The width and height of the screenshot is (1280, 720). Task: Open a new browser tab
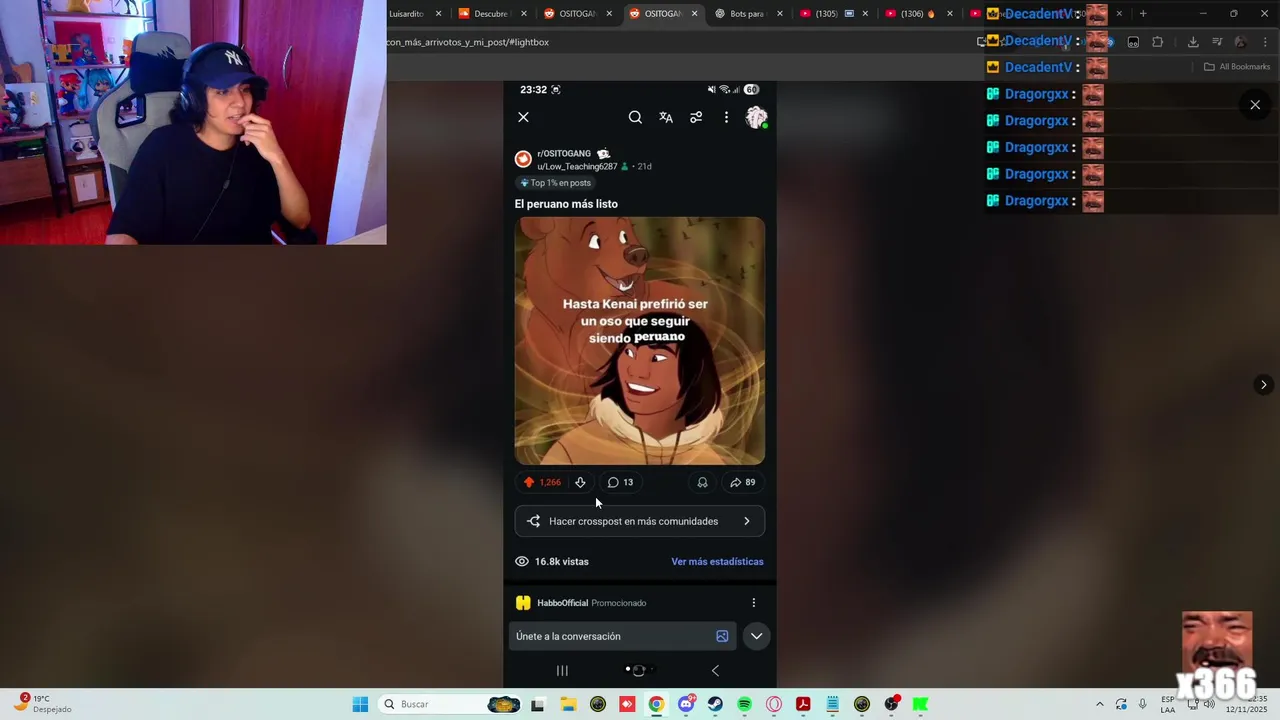tap(1143, 14)
